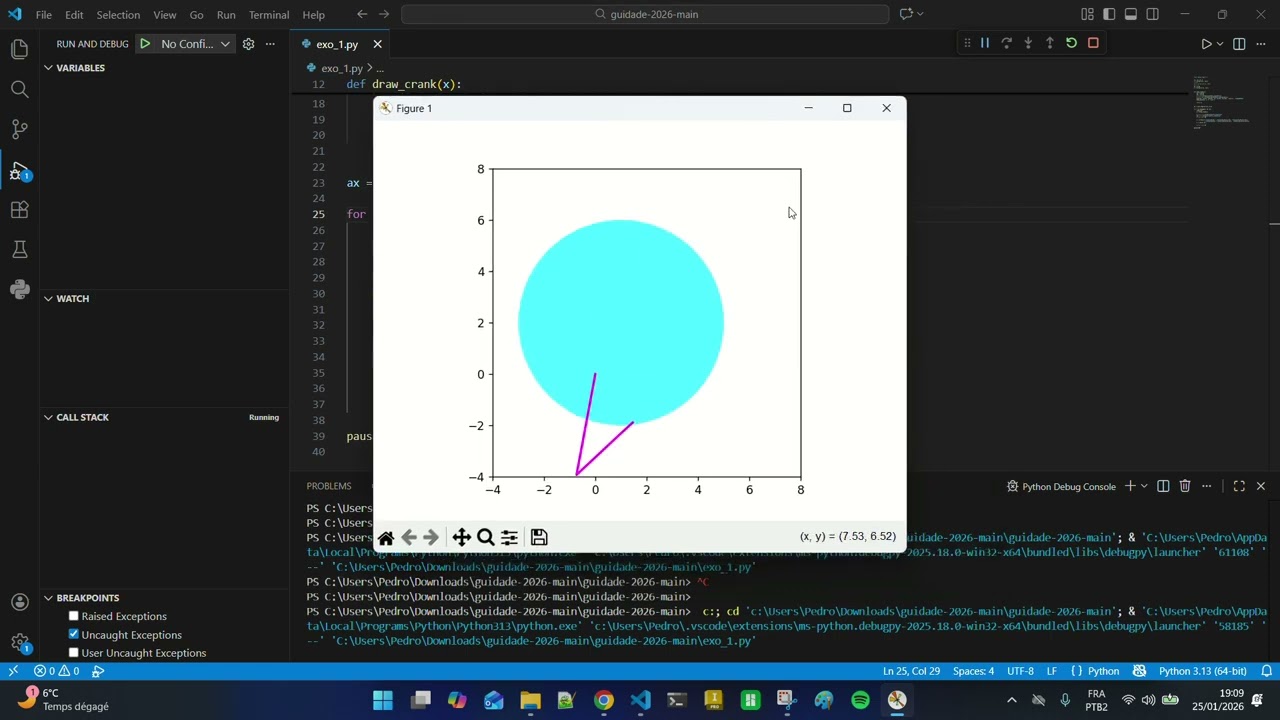Open Source Control view in activity bar
Image resolution: width=1280 pixels, height=720 pixels.
pyautogui.click(x=19, y=129)
